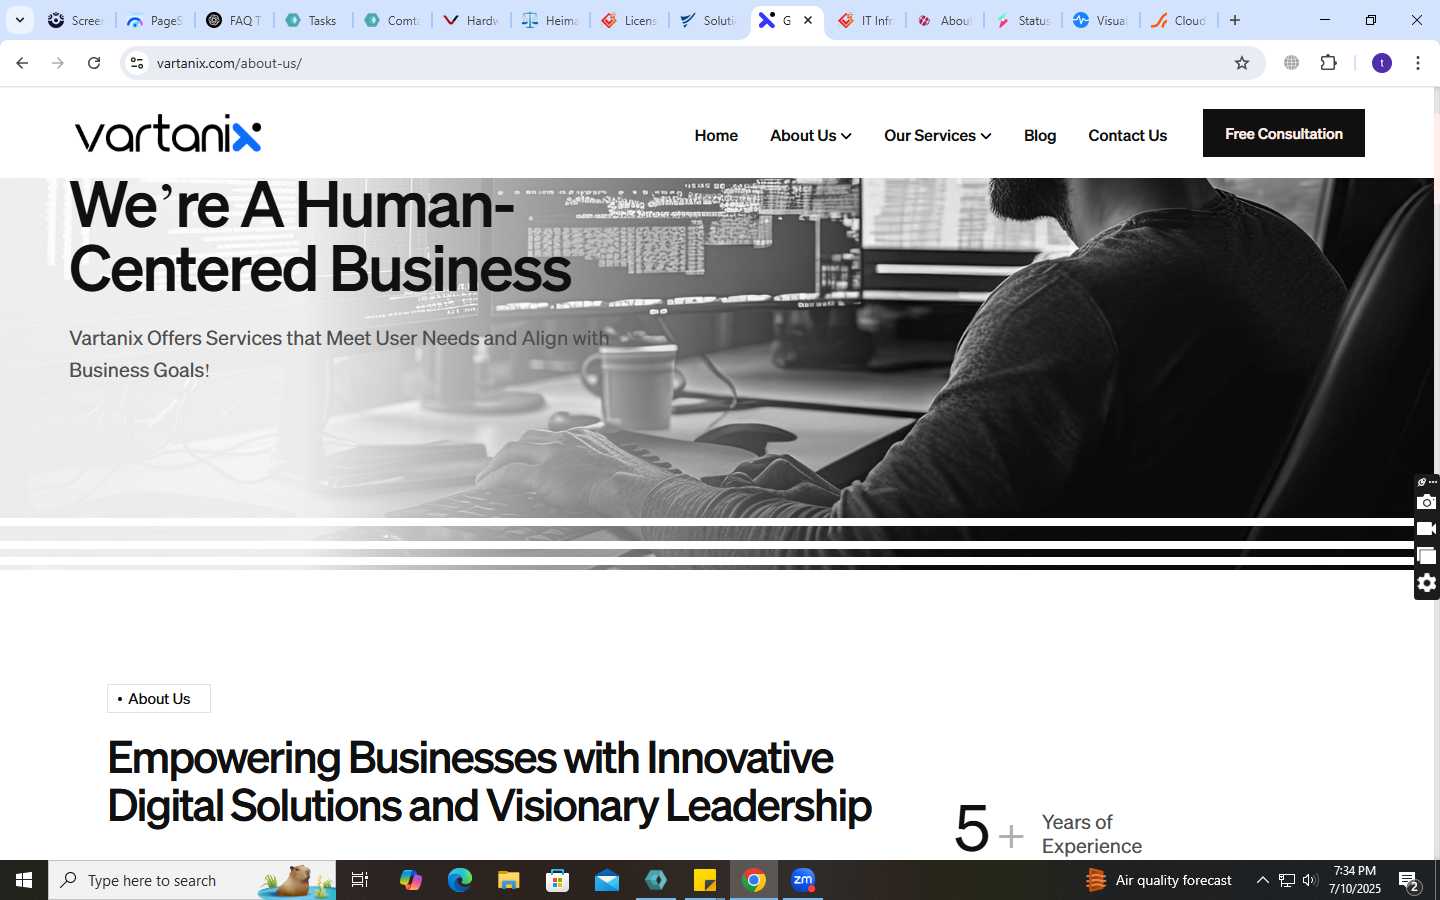
Task: Reload the page with the refresh icon
Action: 94,63
